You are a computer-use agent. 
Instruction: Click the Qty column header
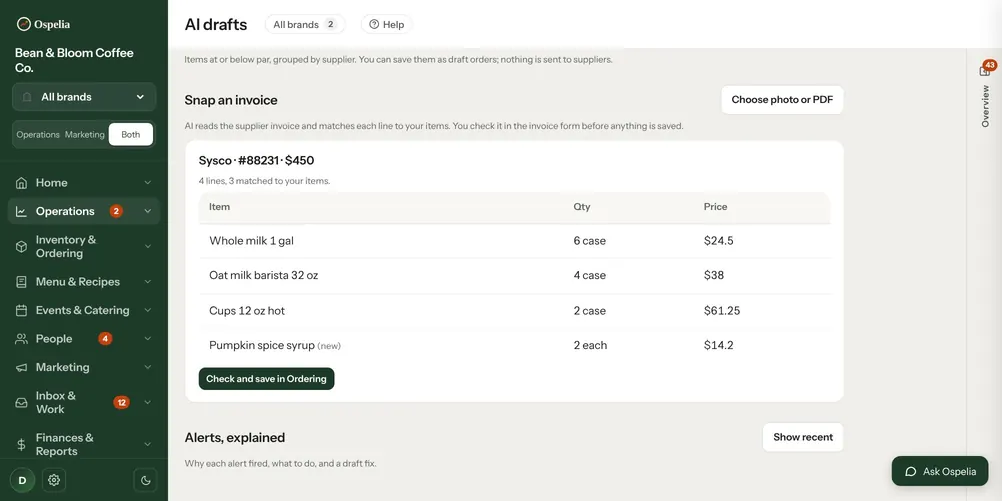582,206
